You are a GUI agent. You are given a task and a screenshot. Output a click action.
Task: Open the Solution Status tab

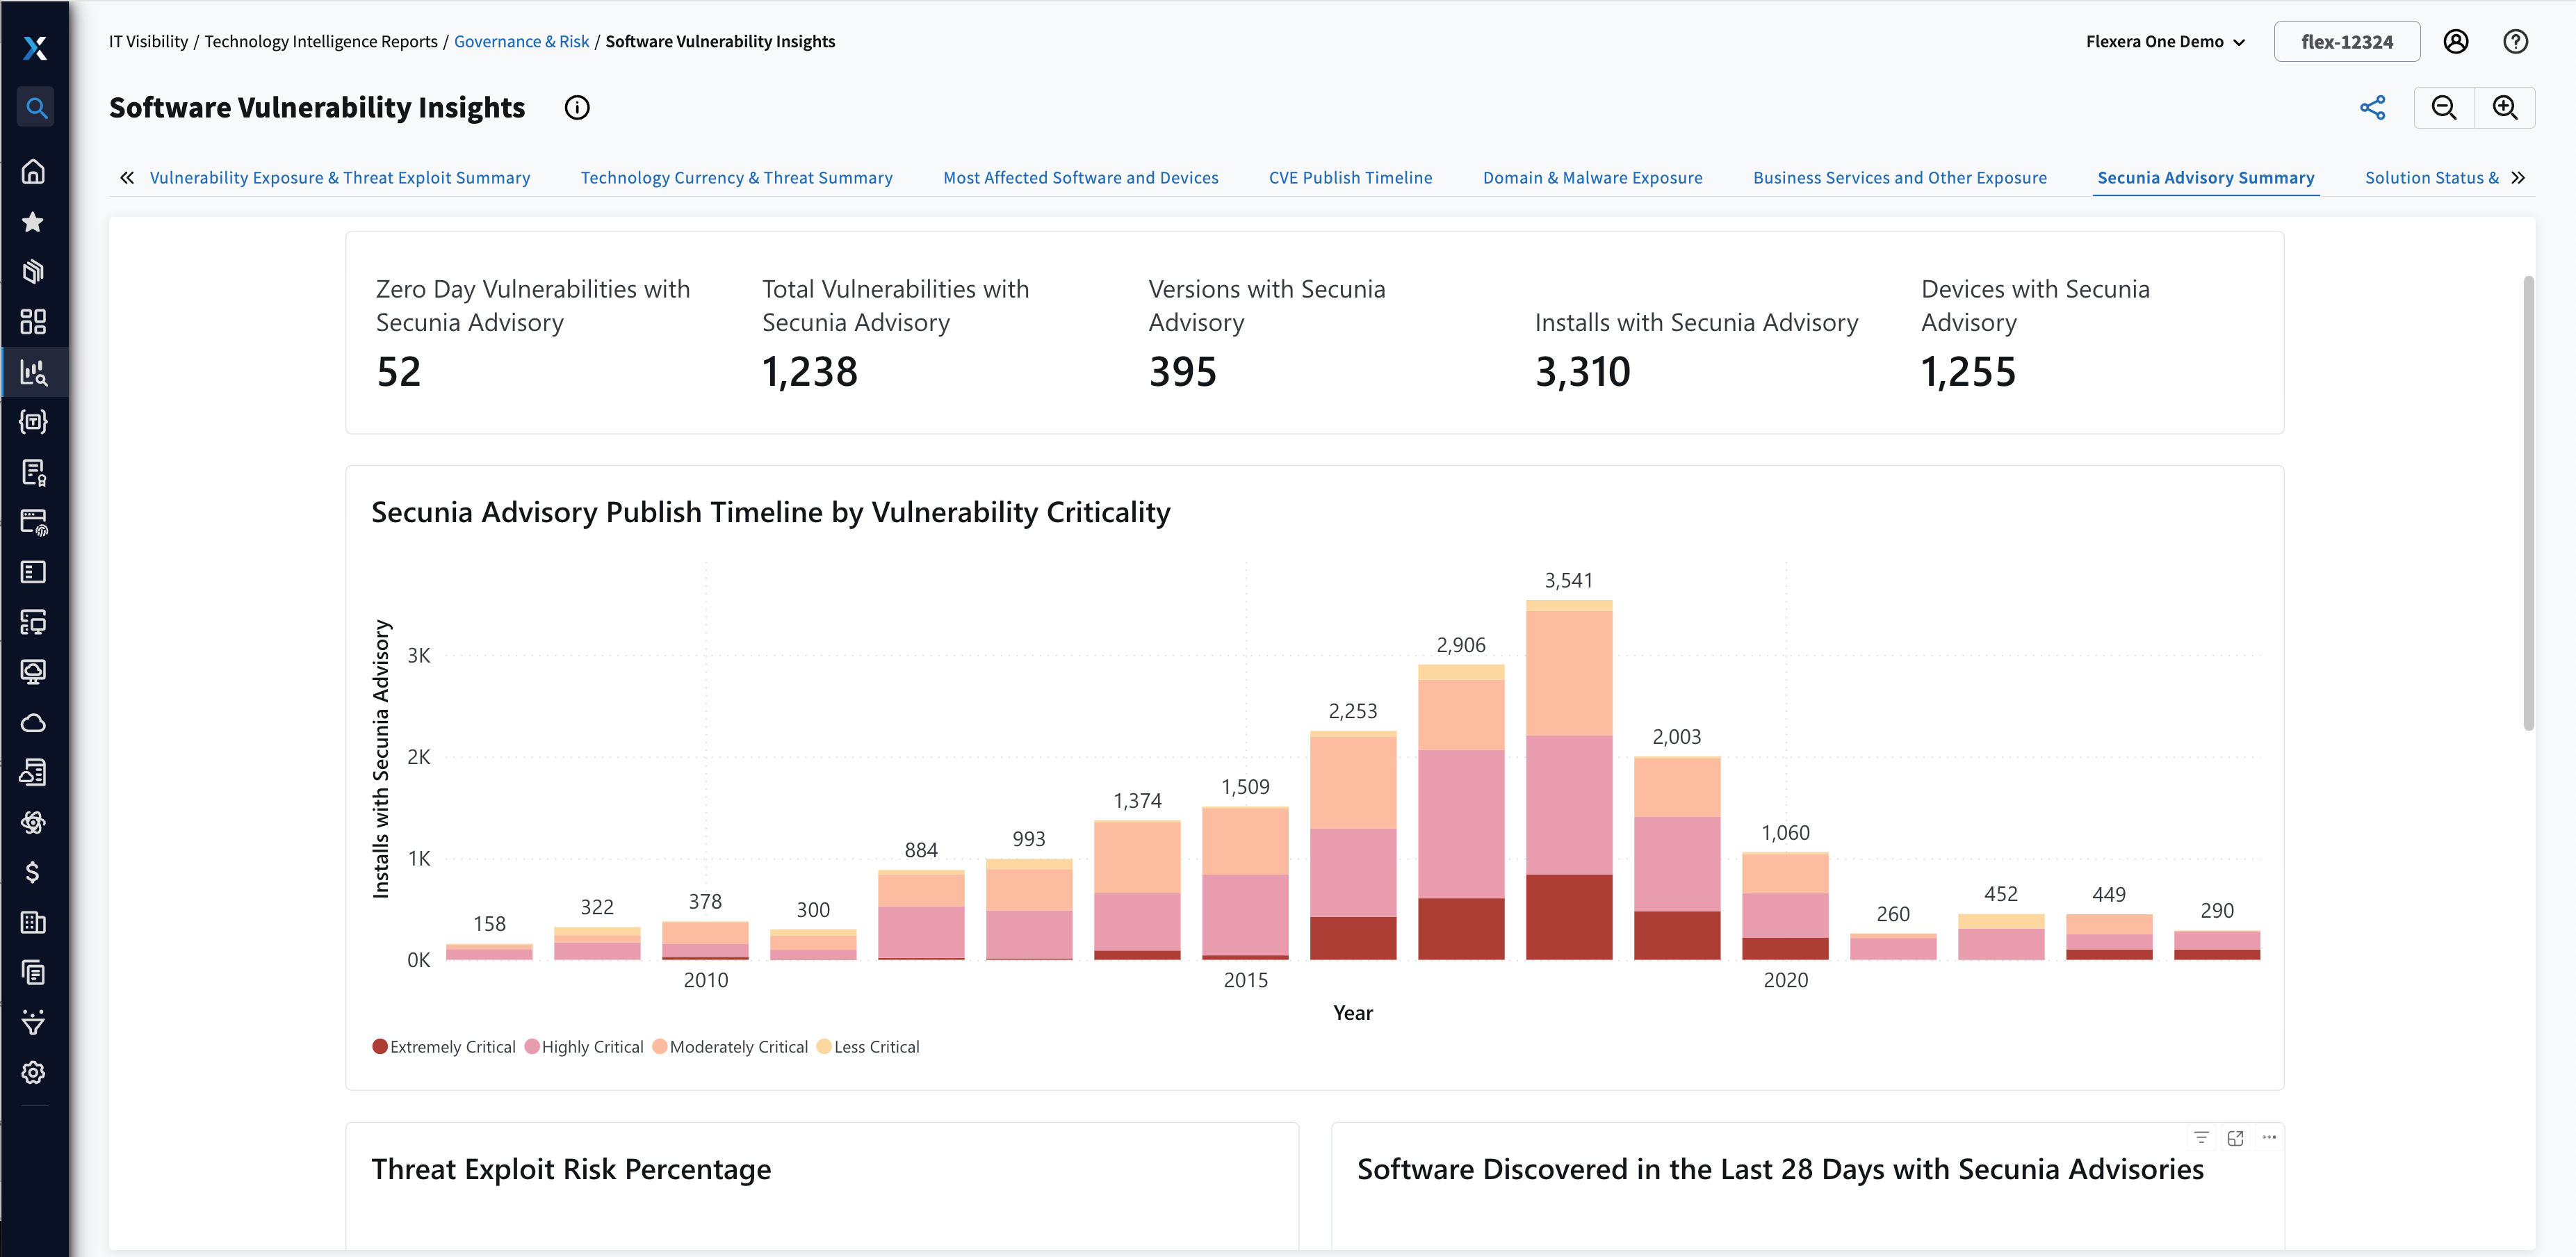[2431, 177]
